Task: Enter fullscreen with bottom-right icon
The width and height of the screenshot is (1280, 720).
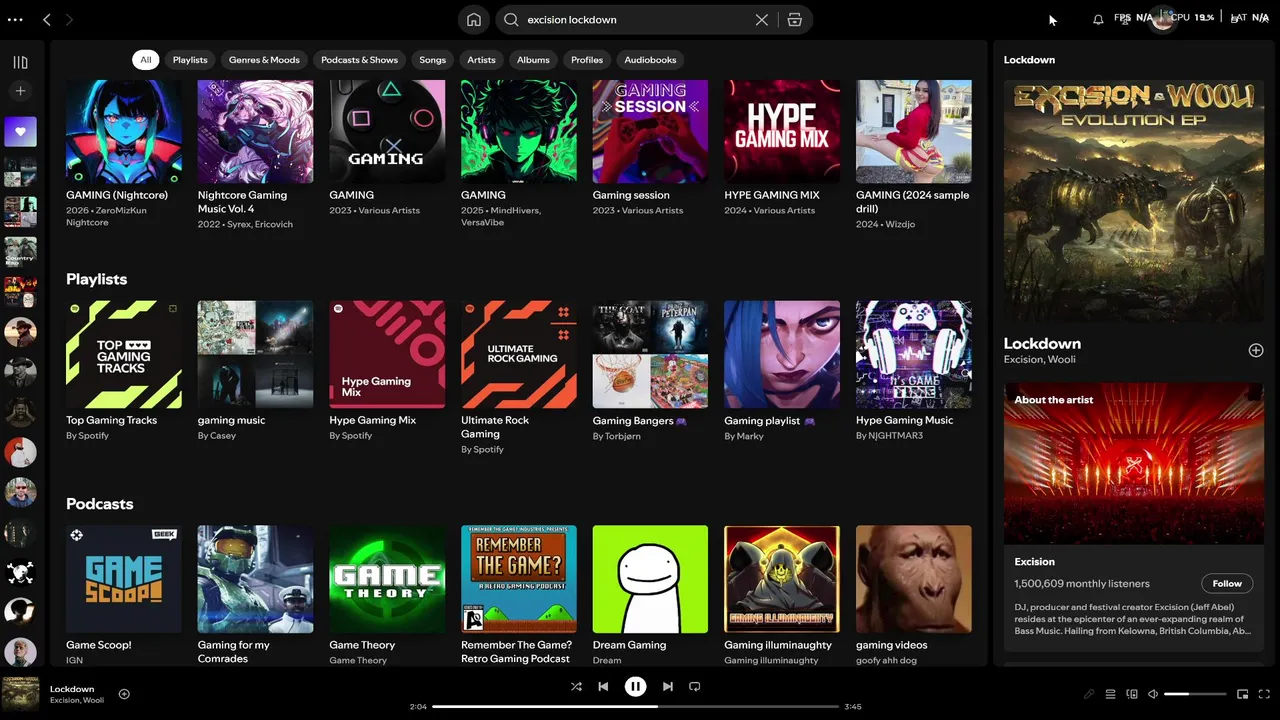Action: (x=1264, y=694)
